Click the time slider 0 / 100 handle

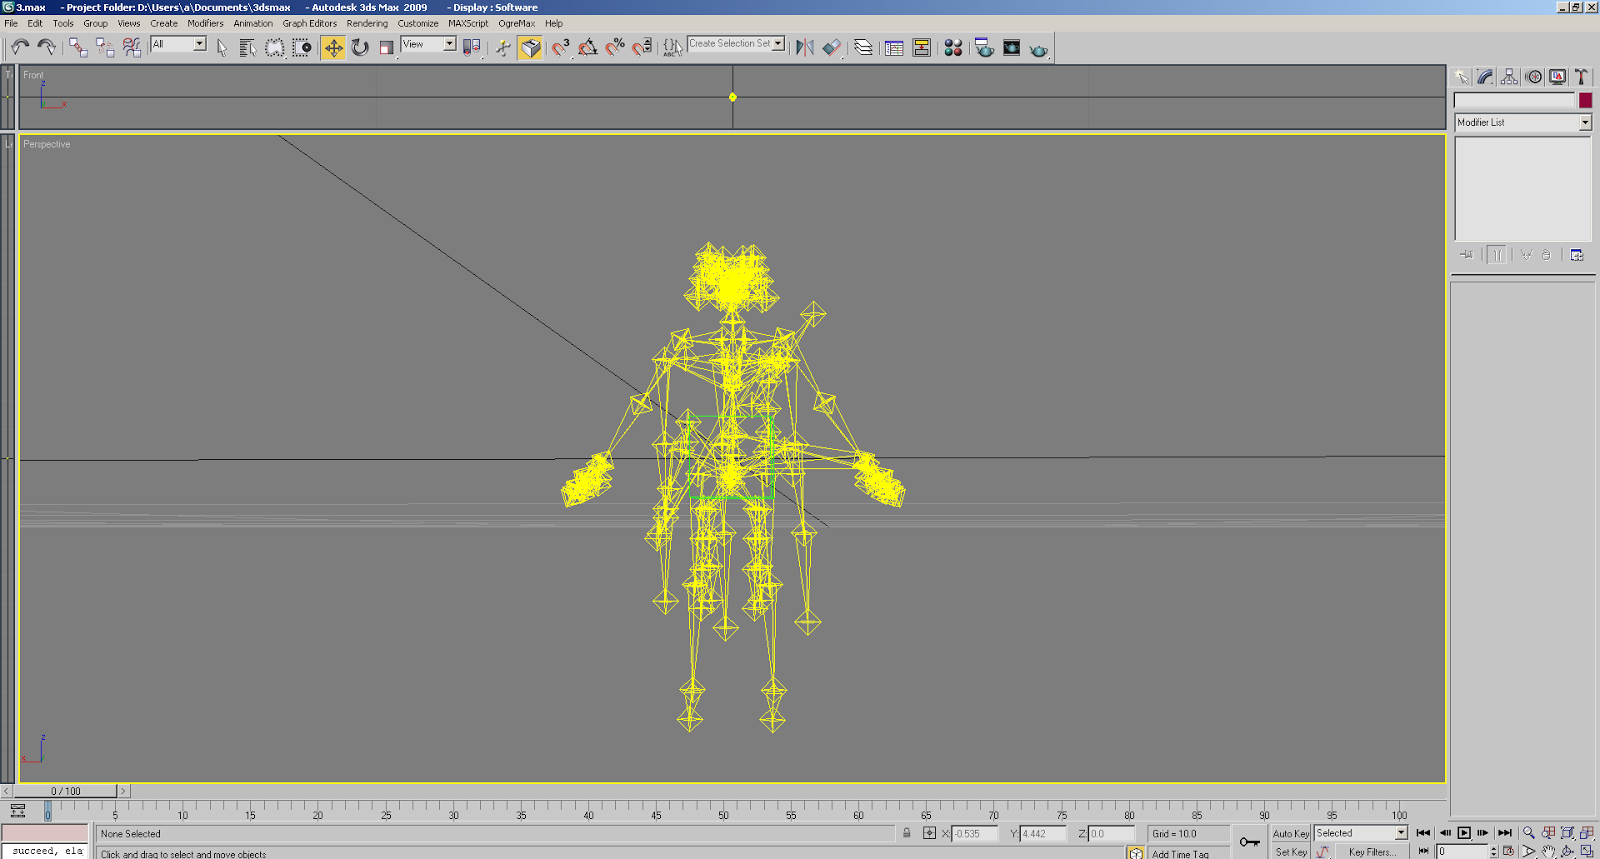coord(66,791)
